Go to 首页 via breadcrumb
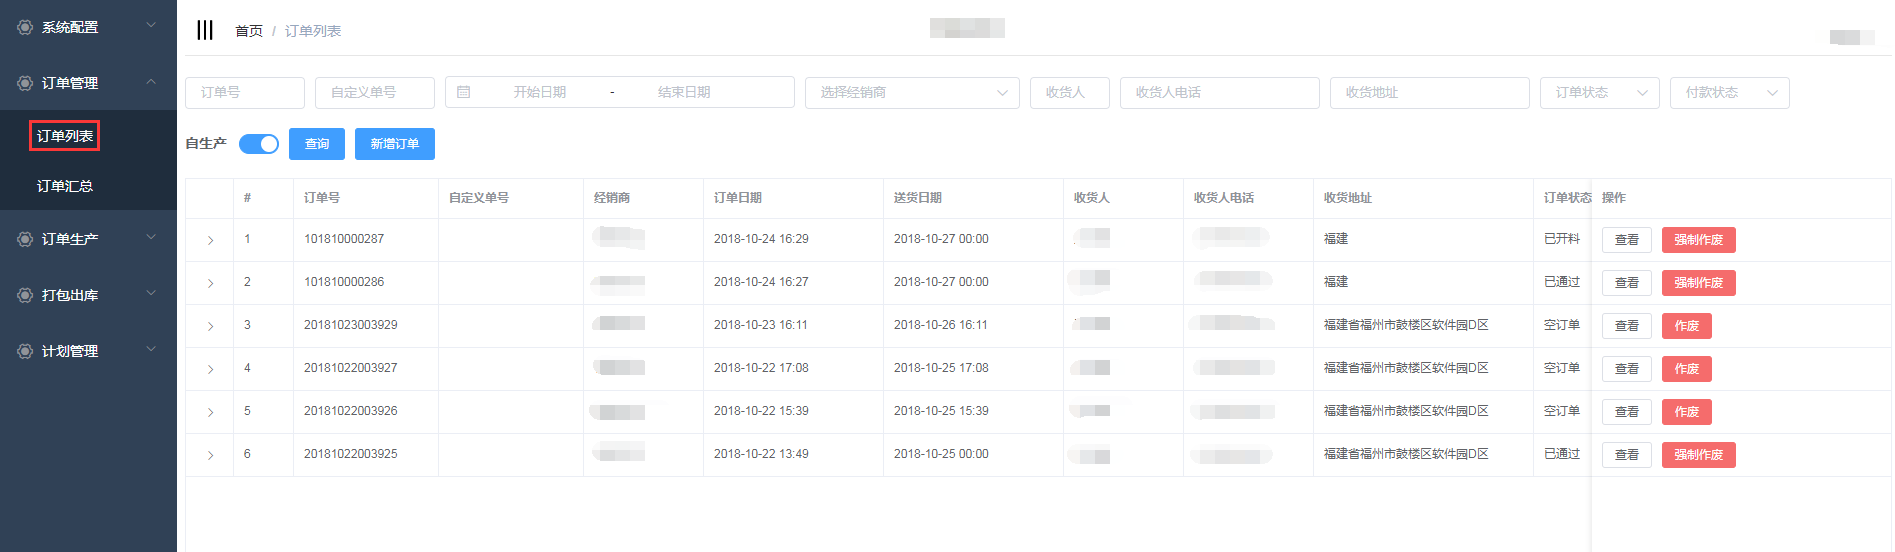The height and width of the screenshot is (552, 1895). pyautogui.click(x=249, y=31)
